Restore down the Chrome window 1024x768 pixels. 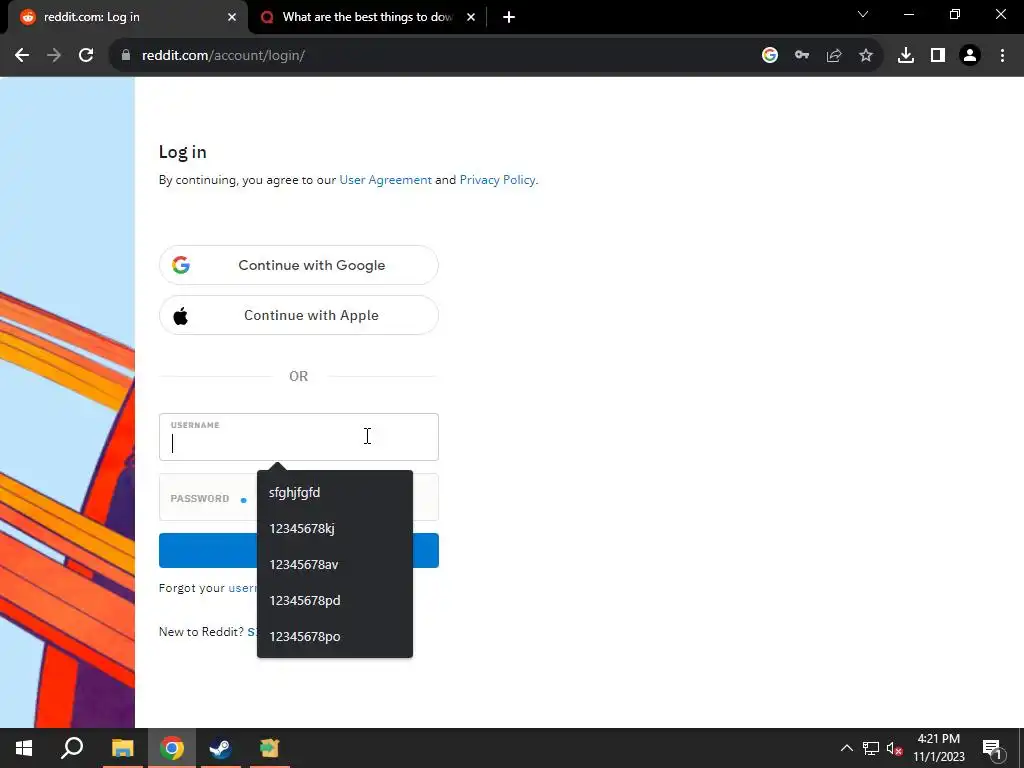[955, 14]
